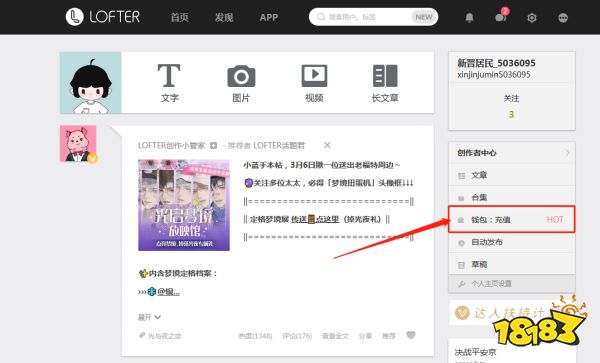This screenshot has width=600, height=363.
Task: Open the 首页 home menu item
Action: point(179,17)
